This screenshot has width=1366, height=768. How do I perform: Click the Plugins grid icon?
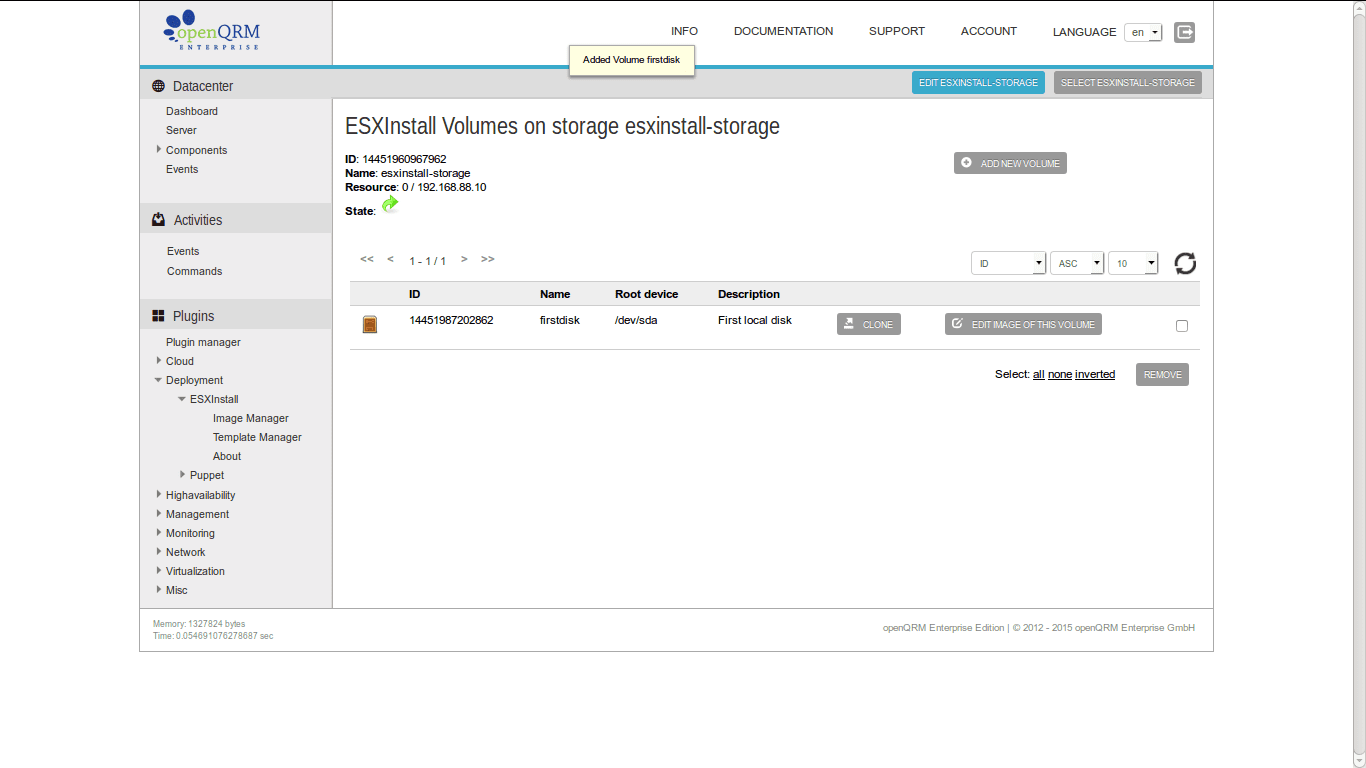tap(158, 316)
